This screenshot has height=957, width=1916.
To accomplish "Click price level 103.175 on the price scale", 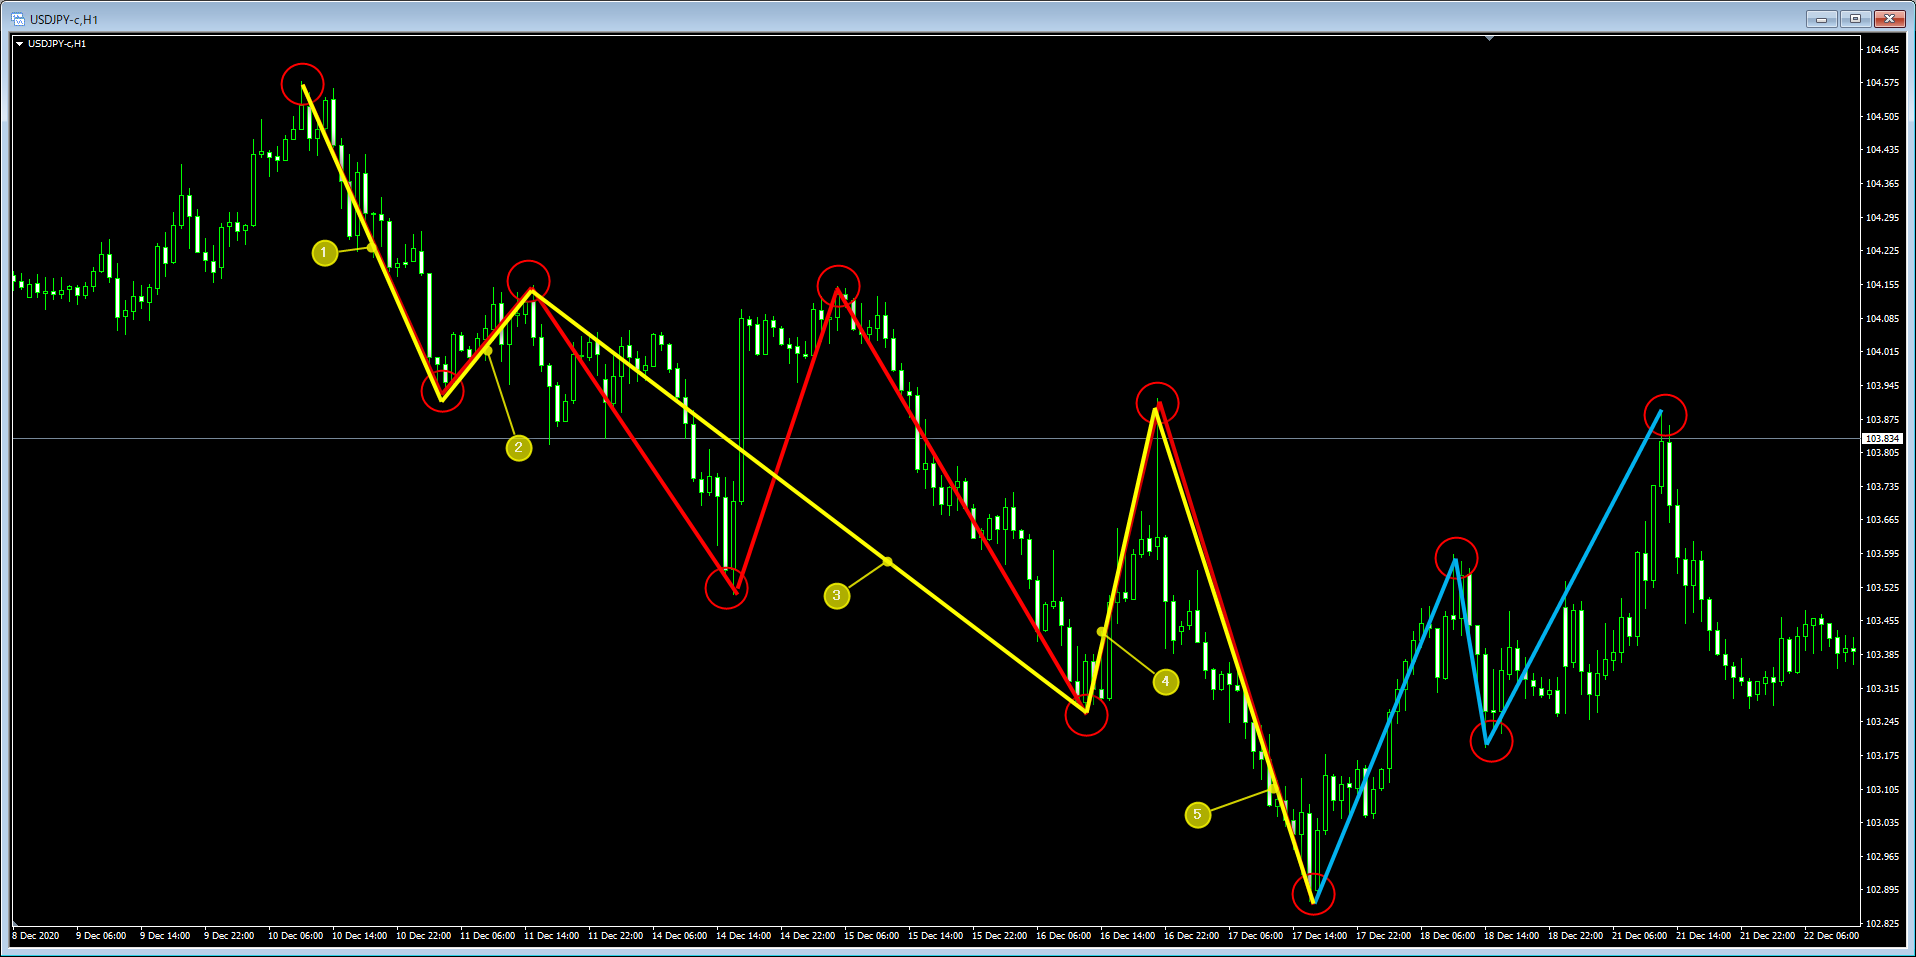I will point(1882,756).
